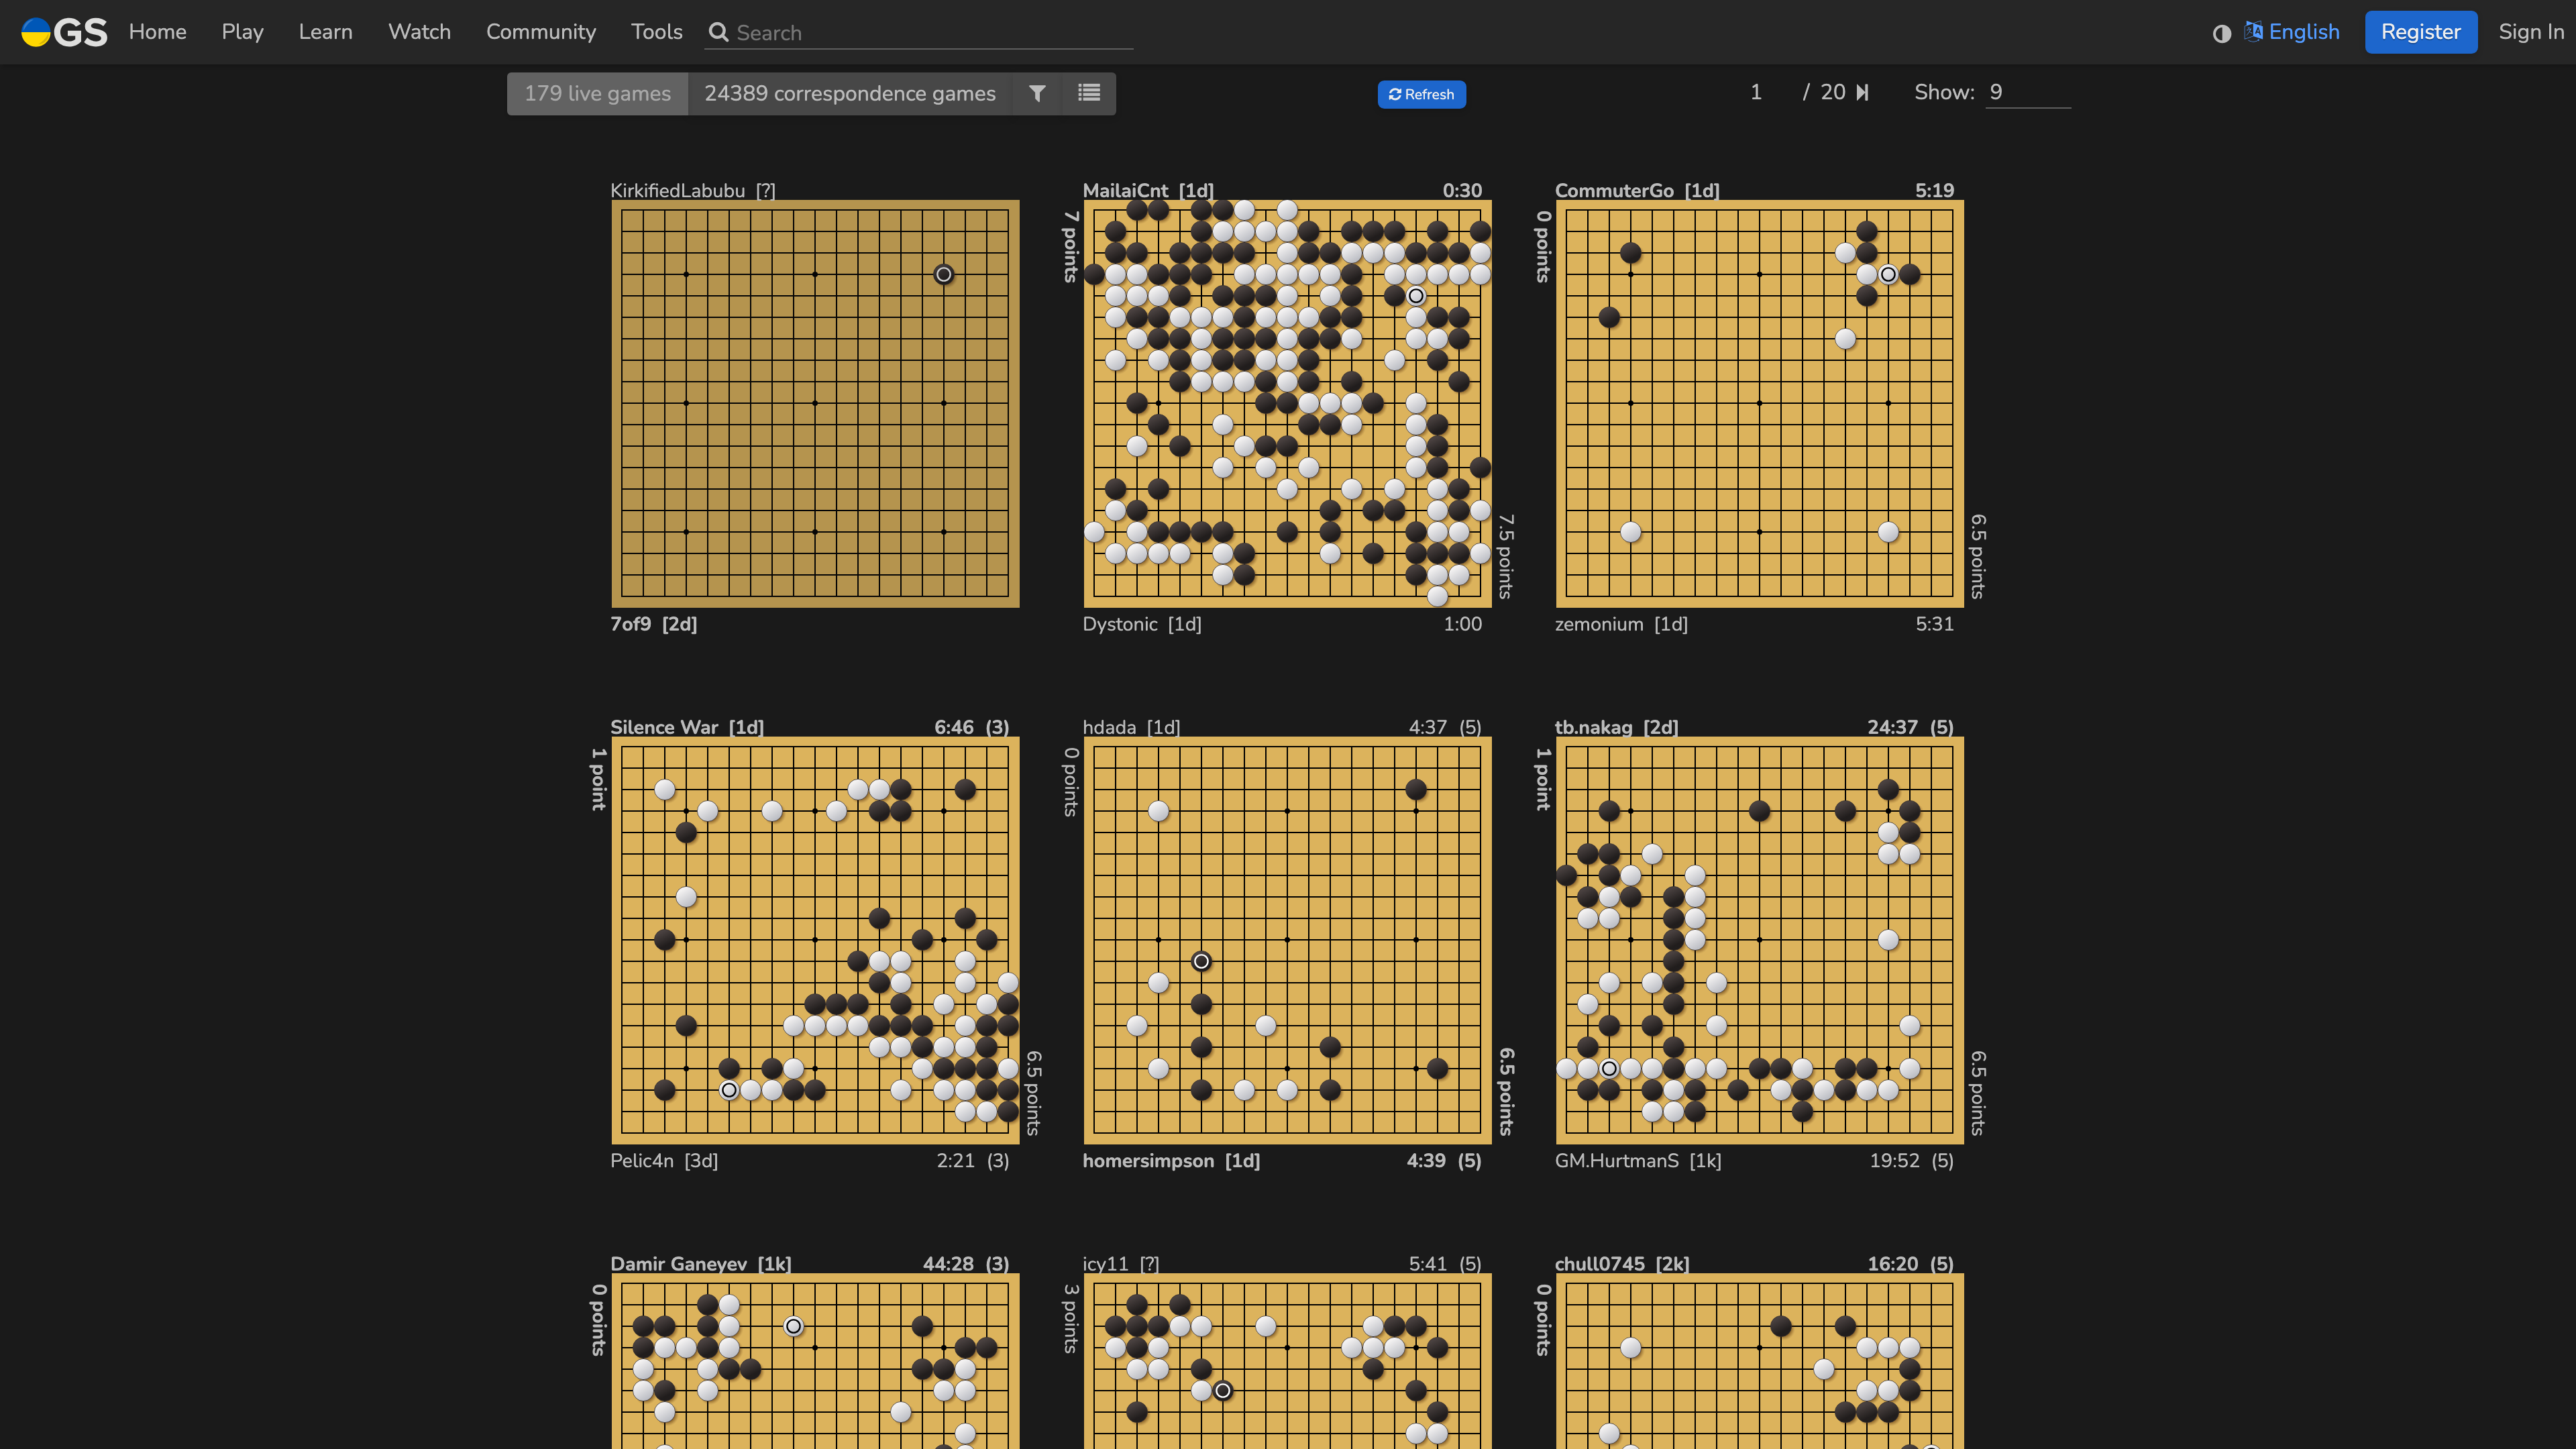Click player name tb.nakag [2d]
This screenshot has width=2576, height=1449.
(x=1616, y=727)
